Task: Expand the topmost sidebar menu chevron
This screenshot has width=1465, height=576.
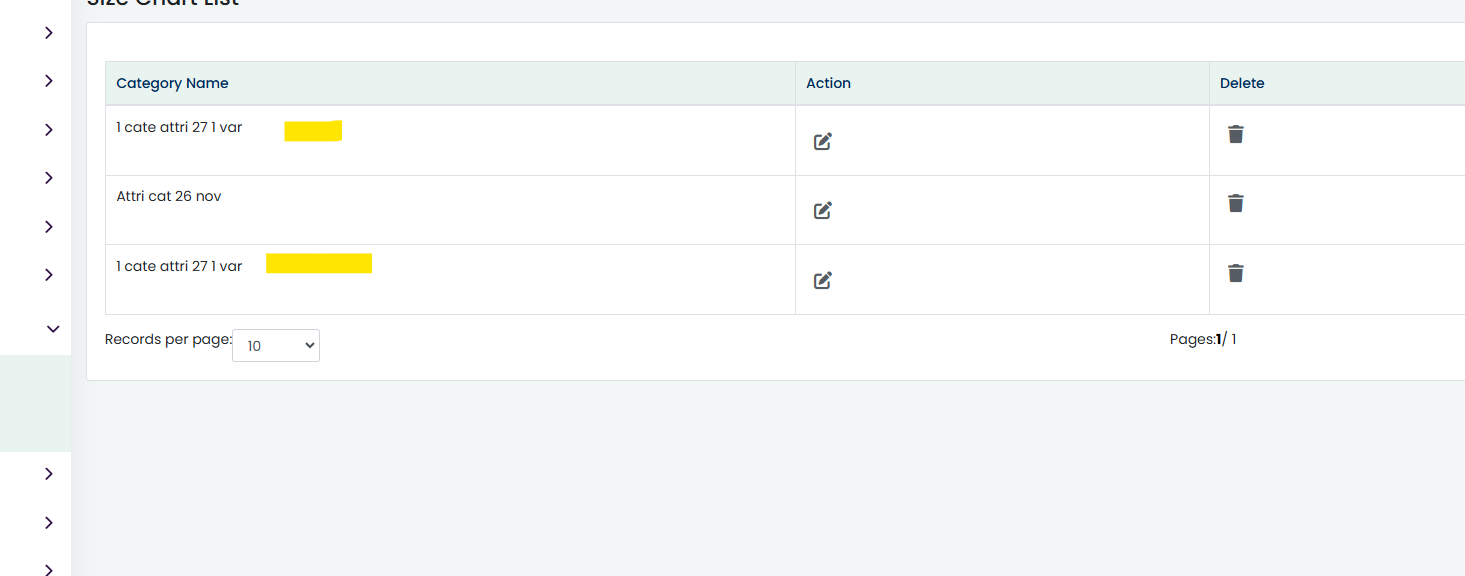Action: (x=49, y=33)
